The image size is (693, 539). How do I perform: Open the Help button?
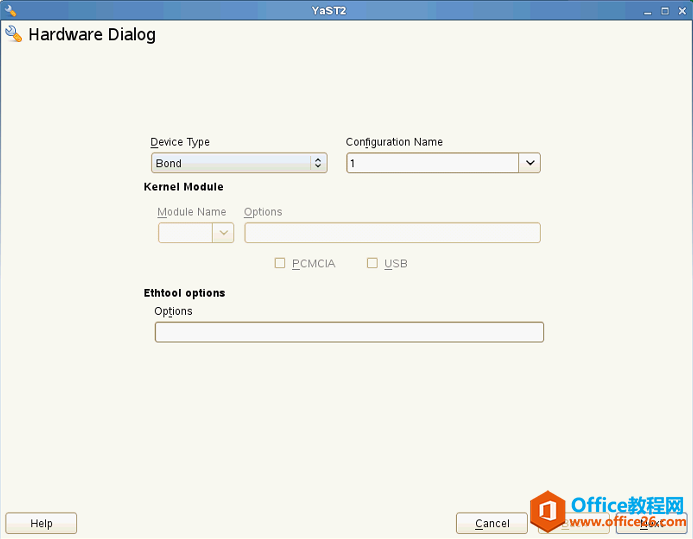click(x=41, y=523)
